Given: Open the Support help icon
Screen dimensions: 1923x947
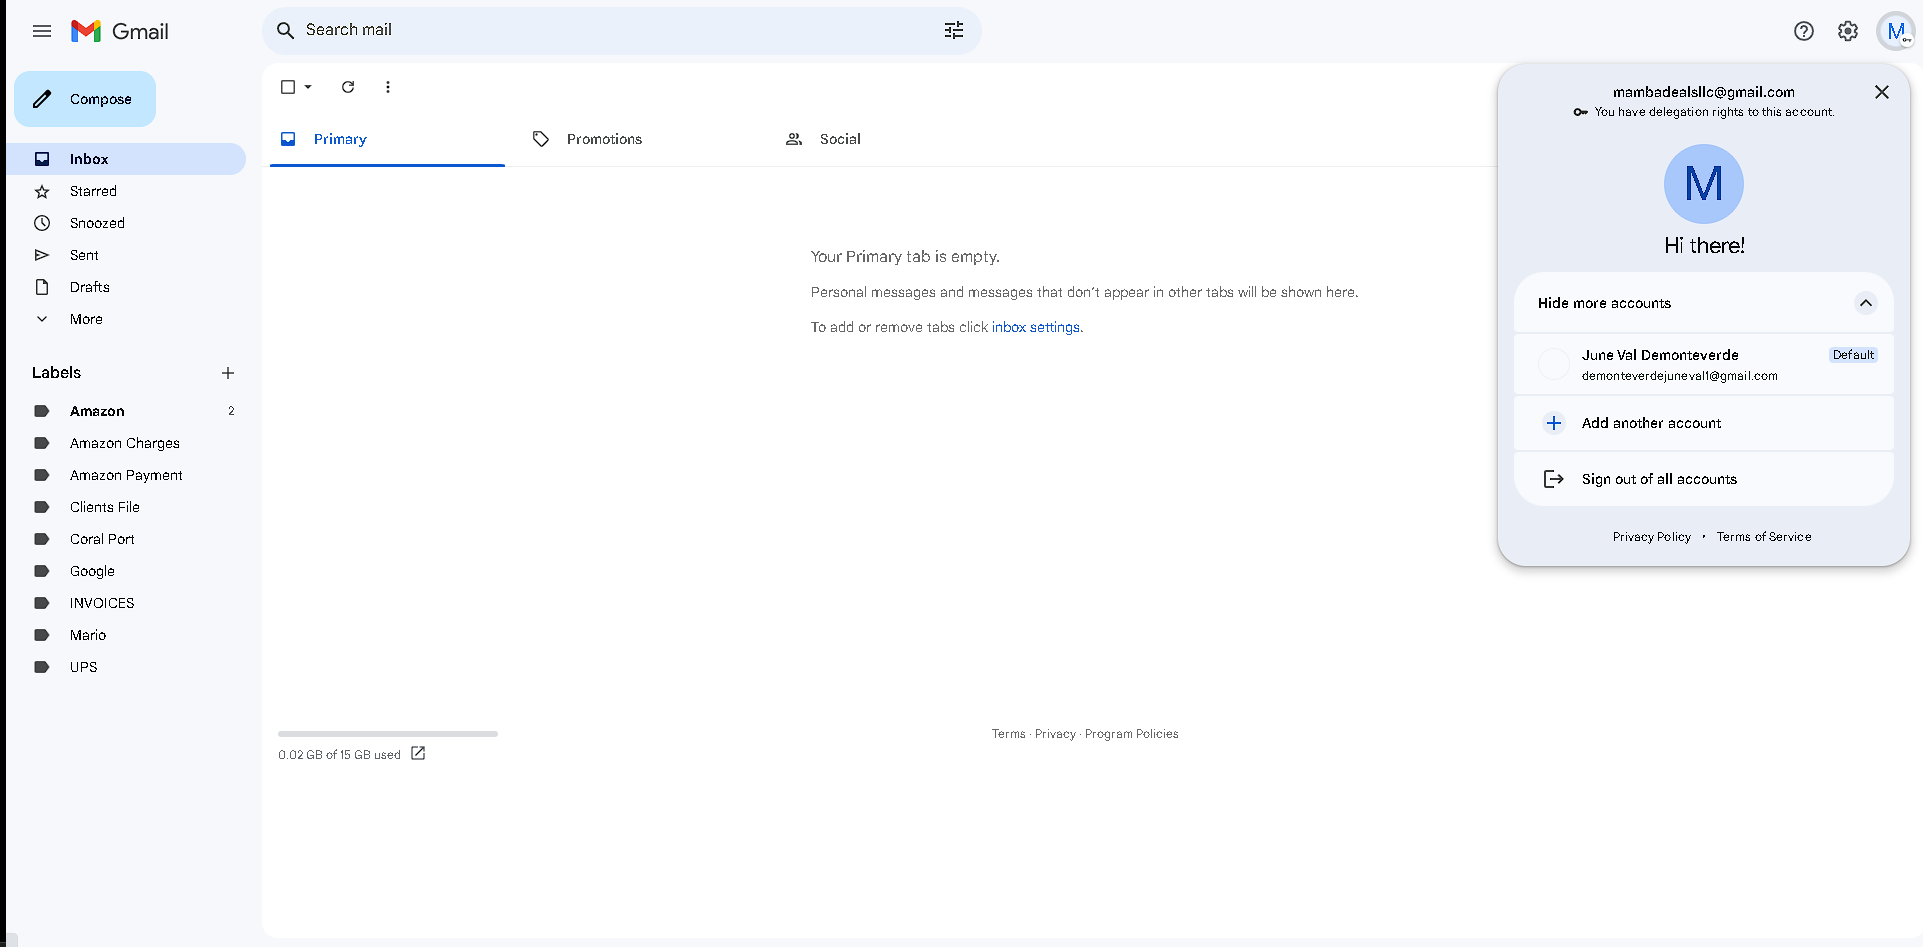Looking at the screenshot, I should [1804, 31].
